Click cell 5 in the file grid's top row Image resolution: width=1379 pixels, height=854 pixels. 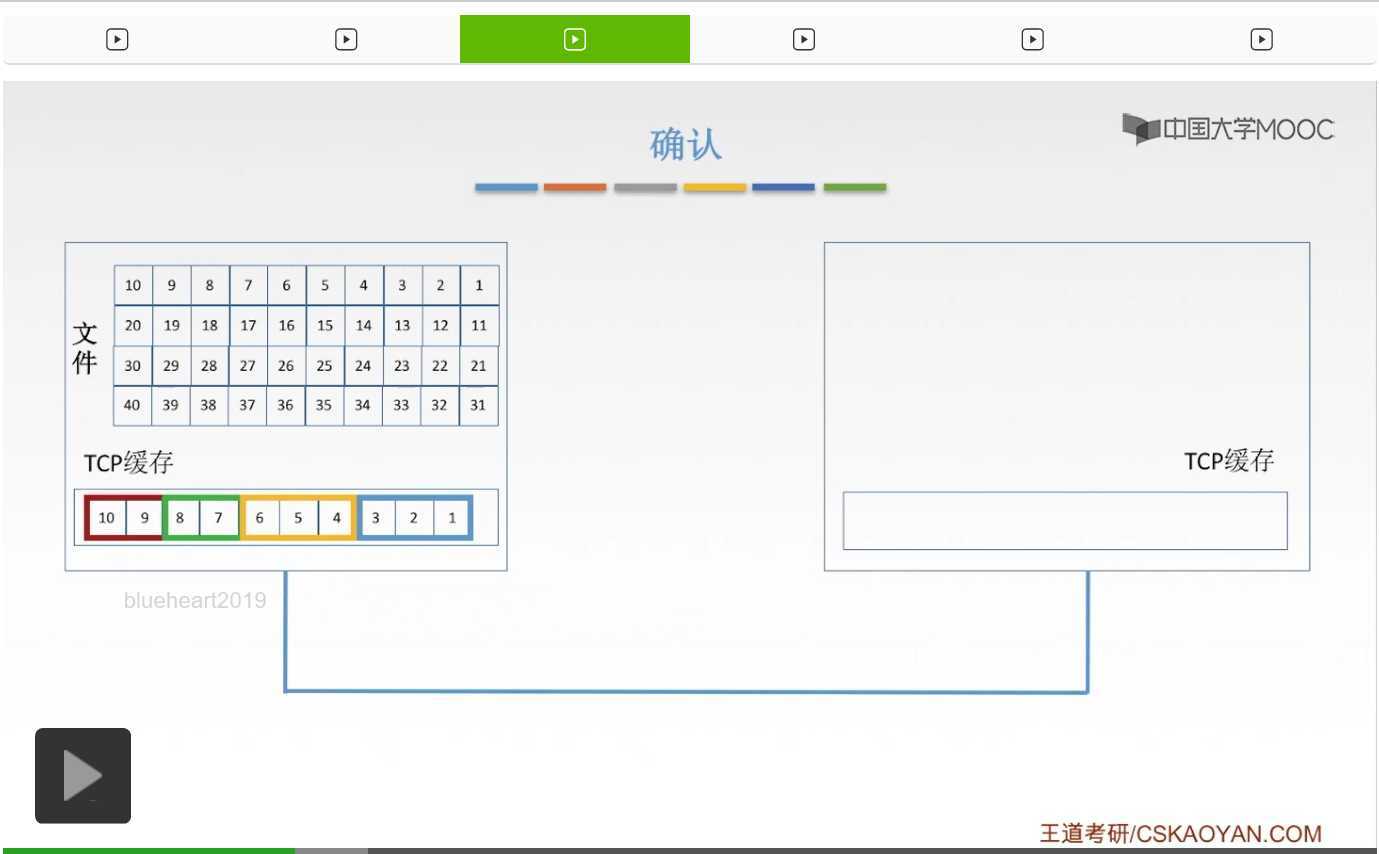pyautogui.click(x=325, y=285)
